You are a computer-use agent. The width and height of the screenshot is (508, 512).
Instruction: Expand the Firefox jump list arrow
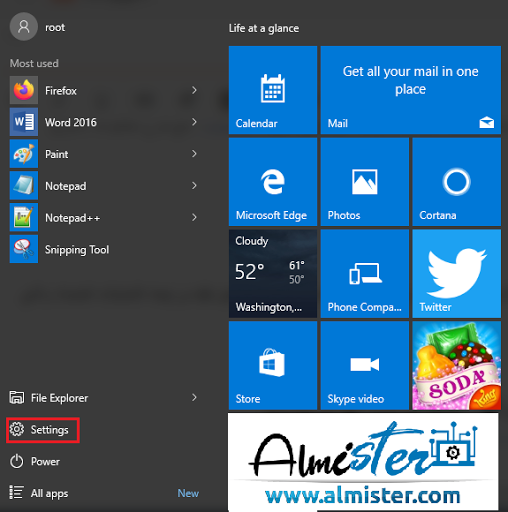click(x=194, y=90)
